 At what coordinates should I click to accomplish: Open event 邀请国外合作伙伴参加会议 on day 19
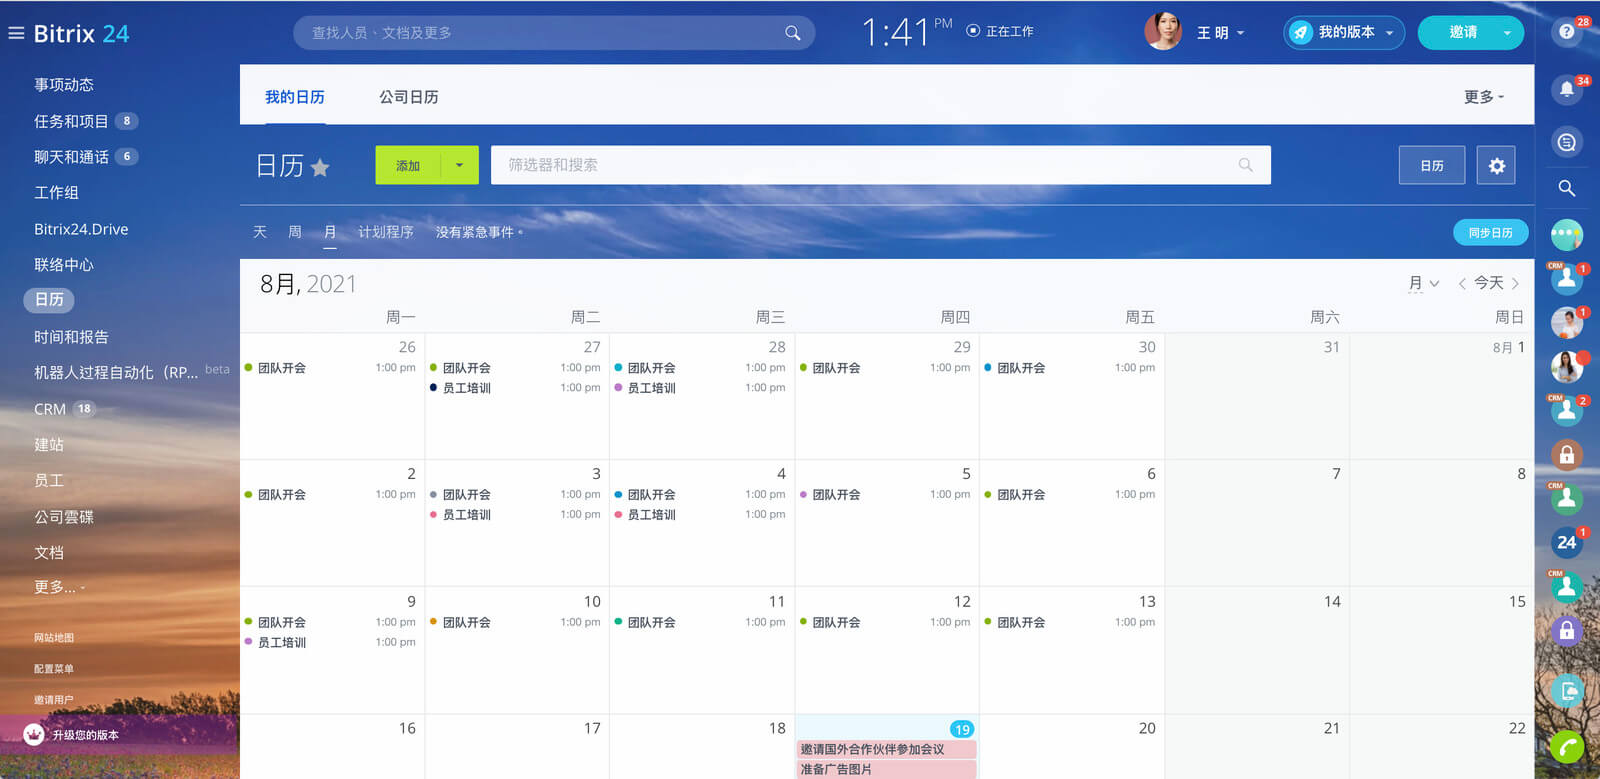(x=887, y=749)
